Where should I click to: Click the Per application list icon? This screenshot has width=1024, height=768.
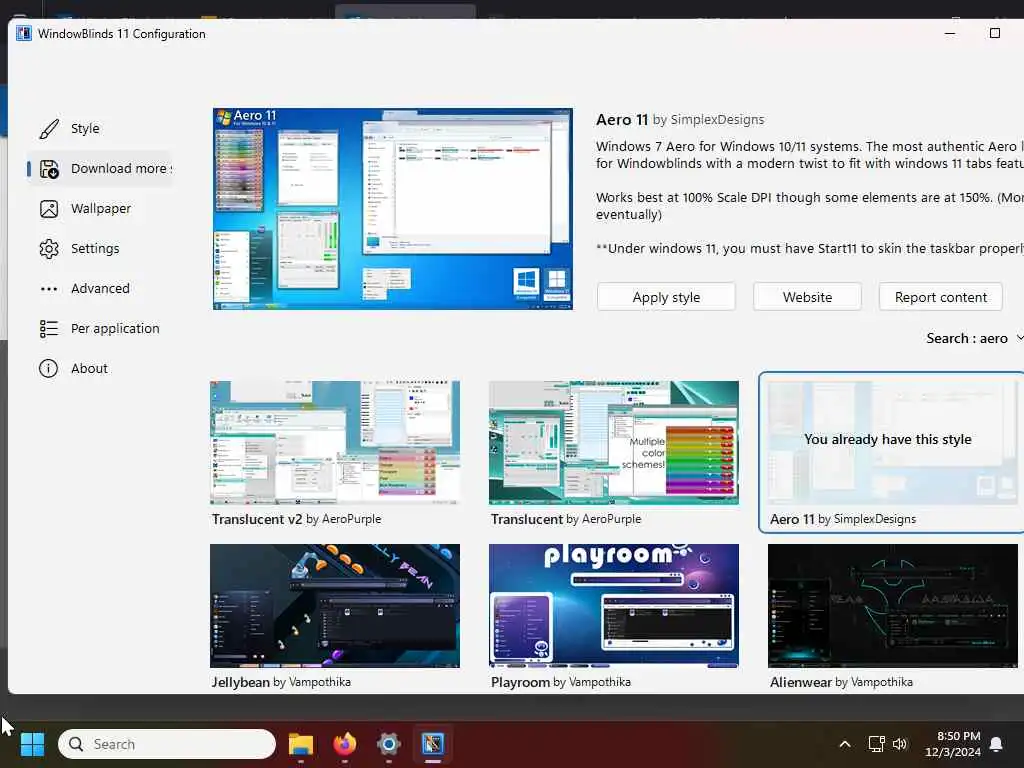point(49,328)
